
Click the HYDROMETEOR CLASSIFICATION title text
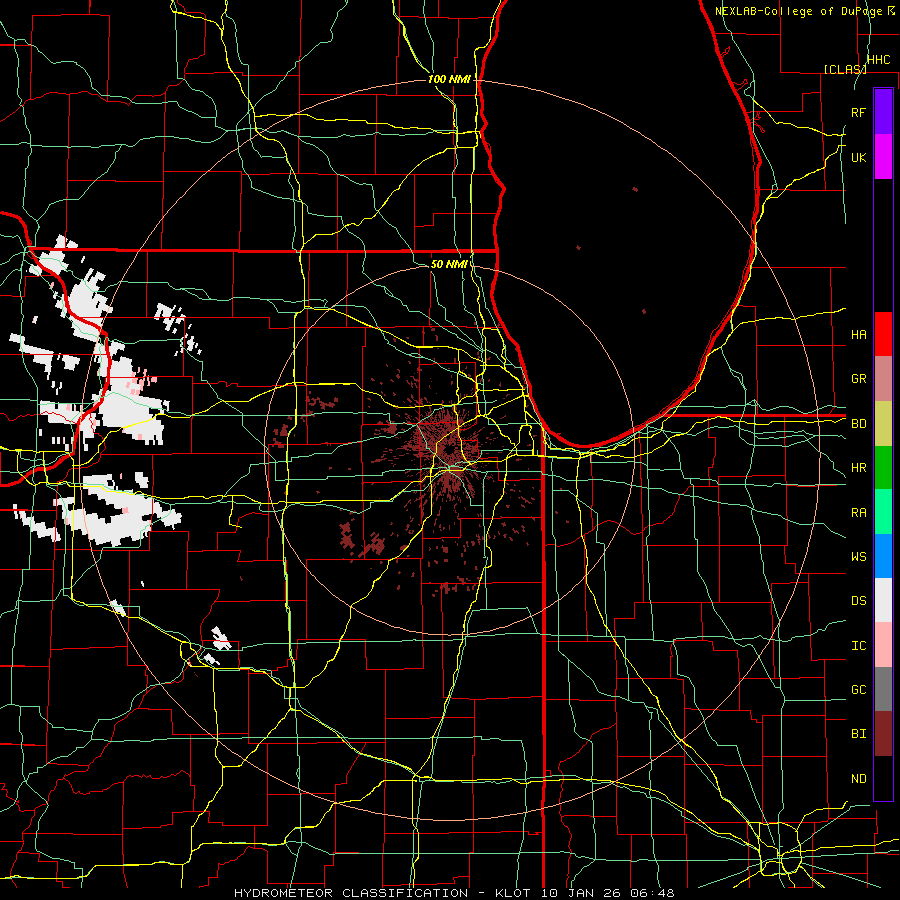pos(351,893)
